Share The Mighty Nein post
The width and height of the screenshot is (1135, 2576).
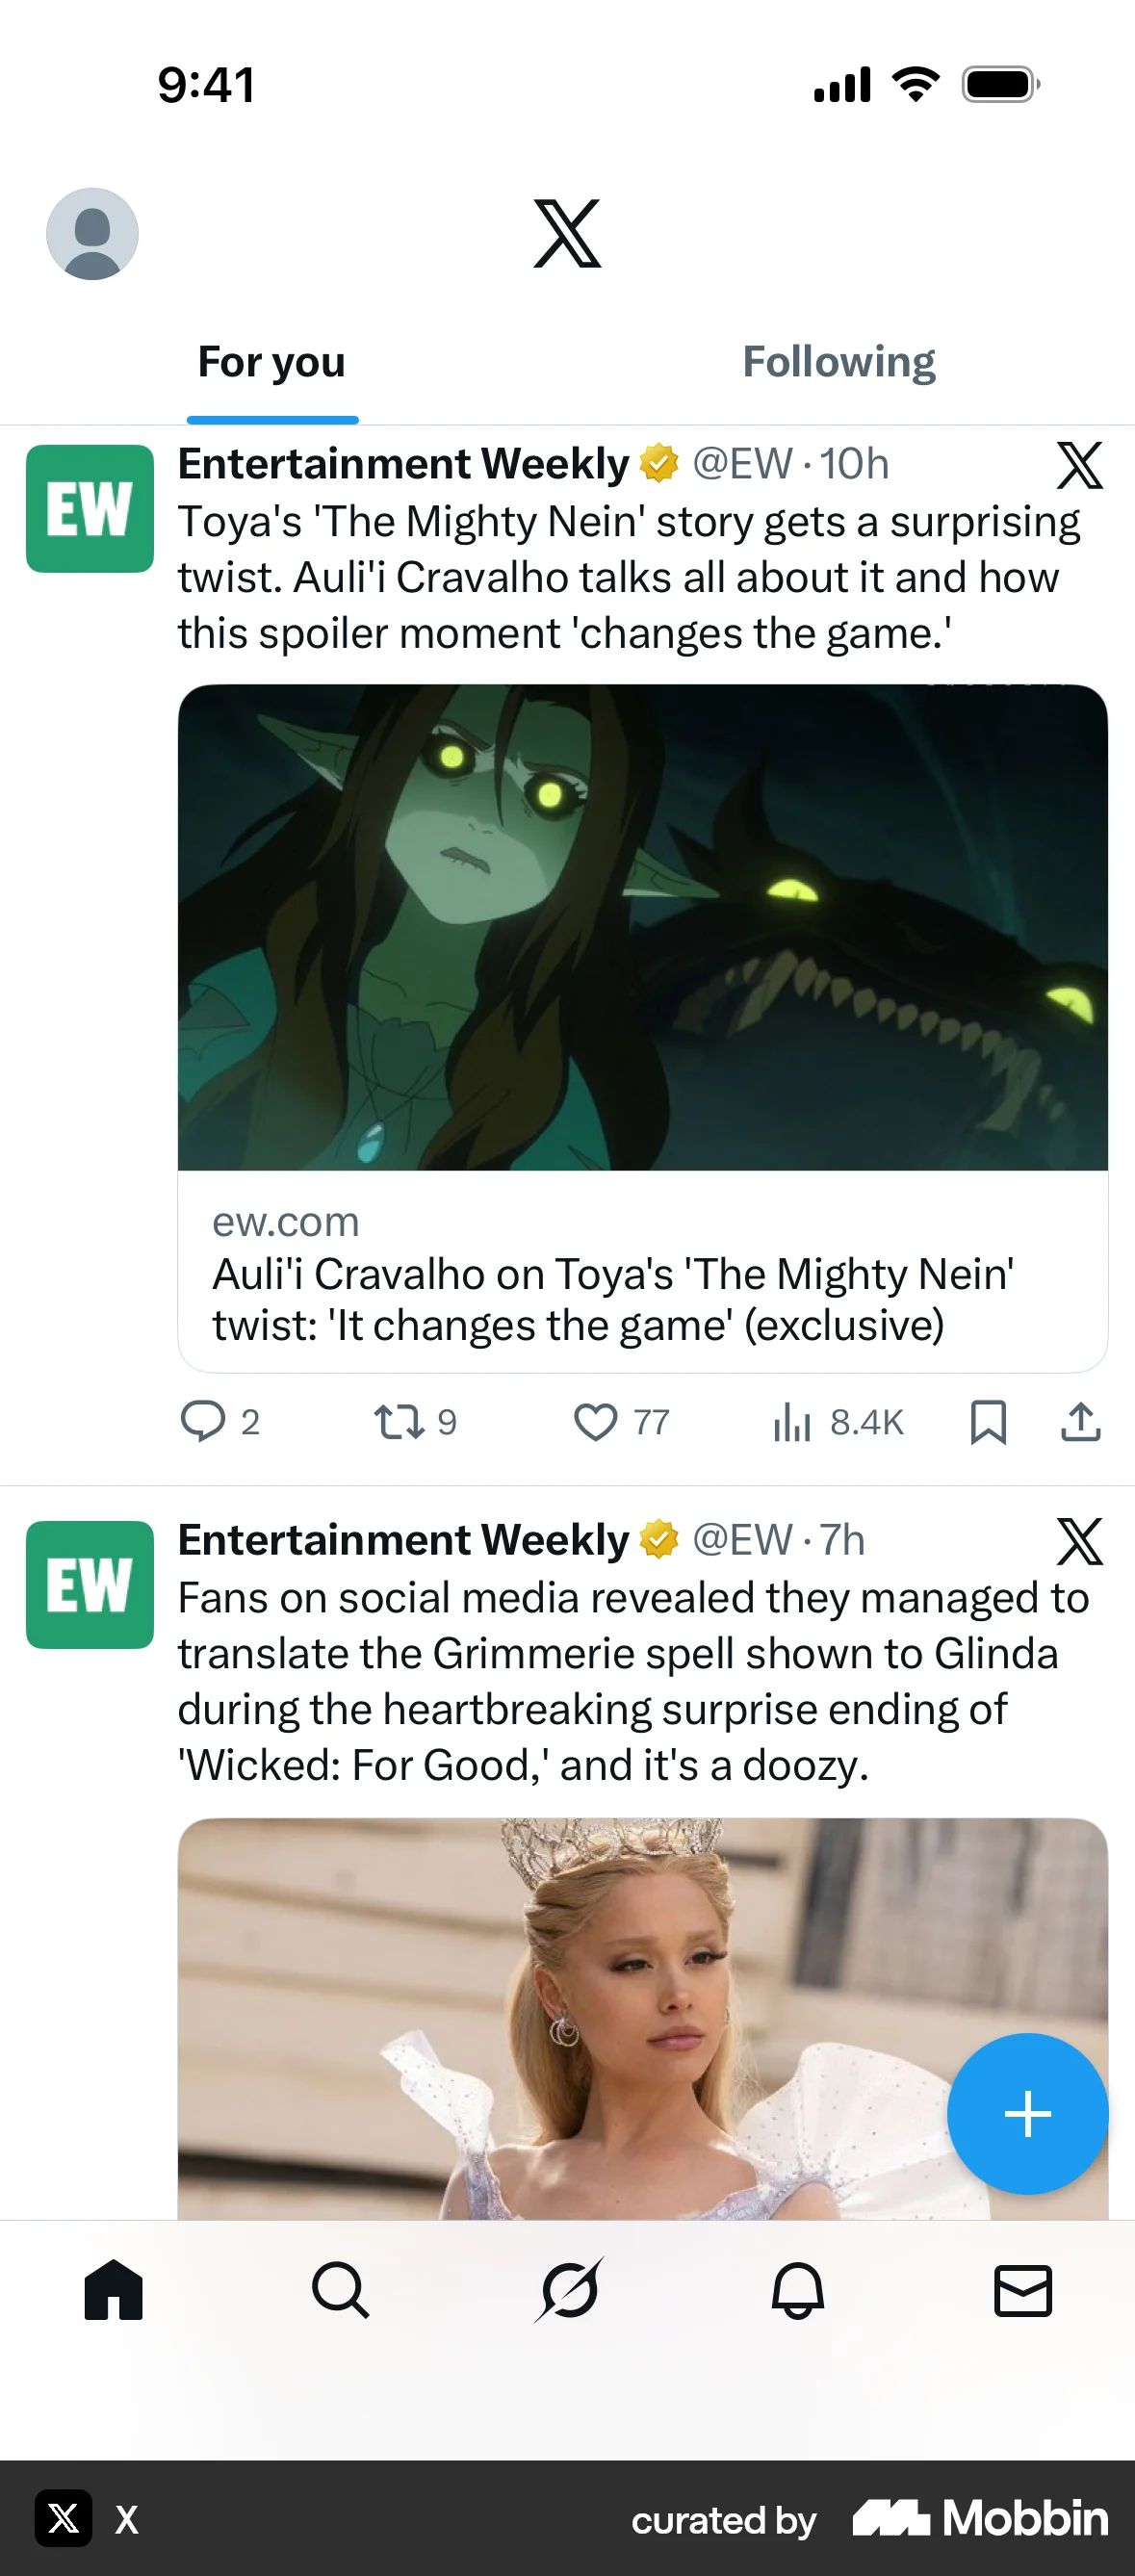[1080, 1421]
